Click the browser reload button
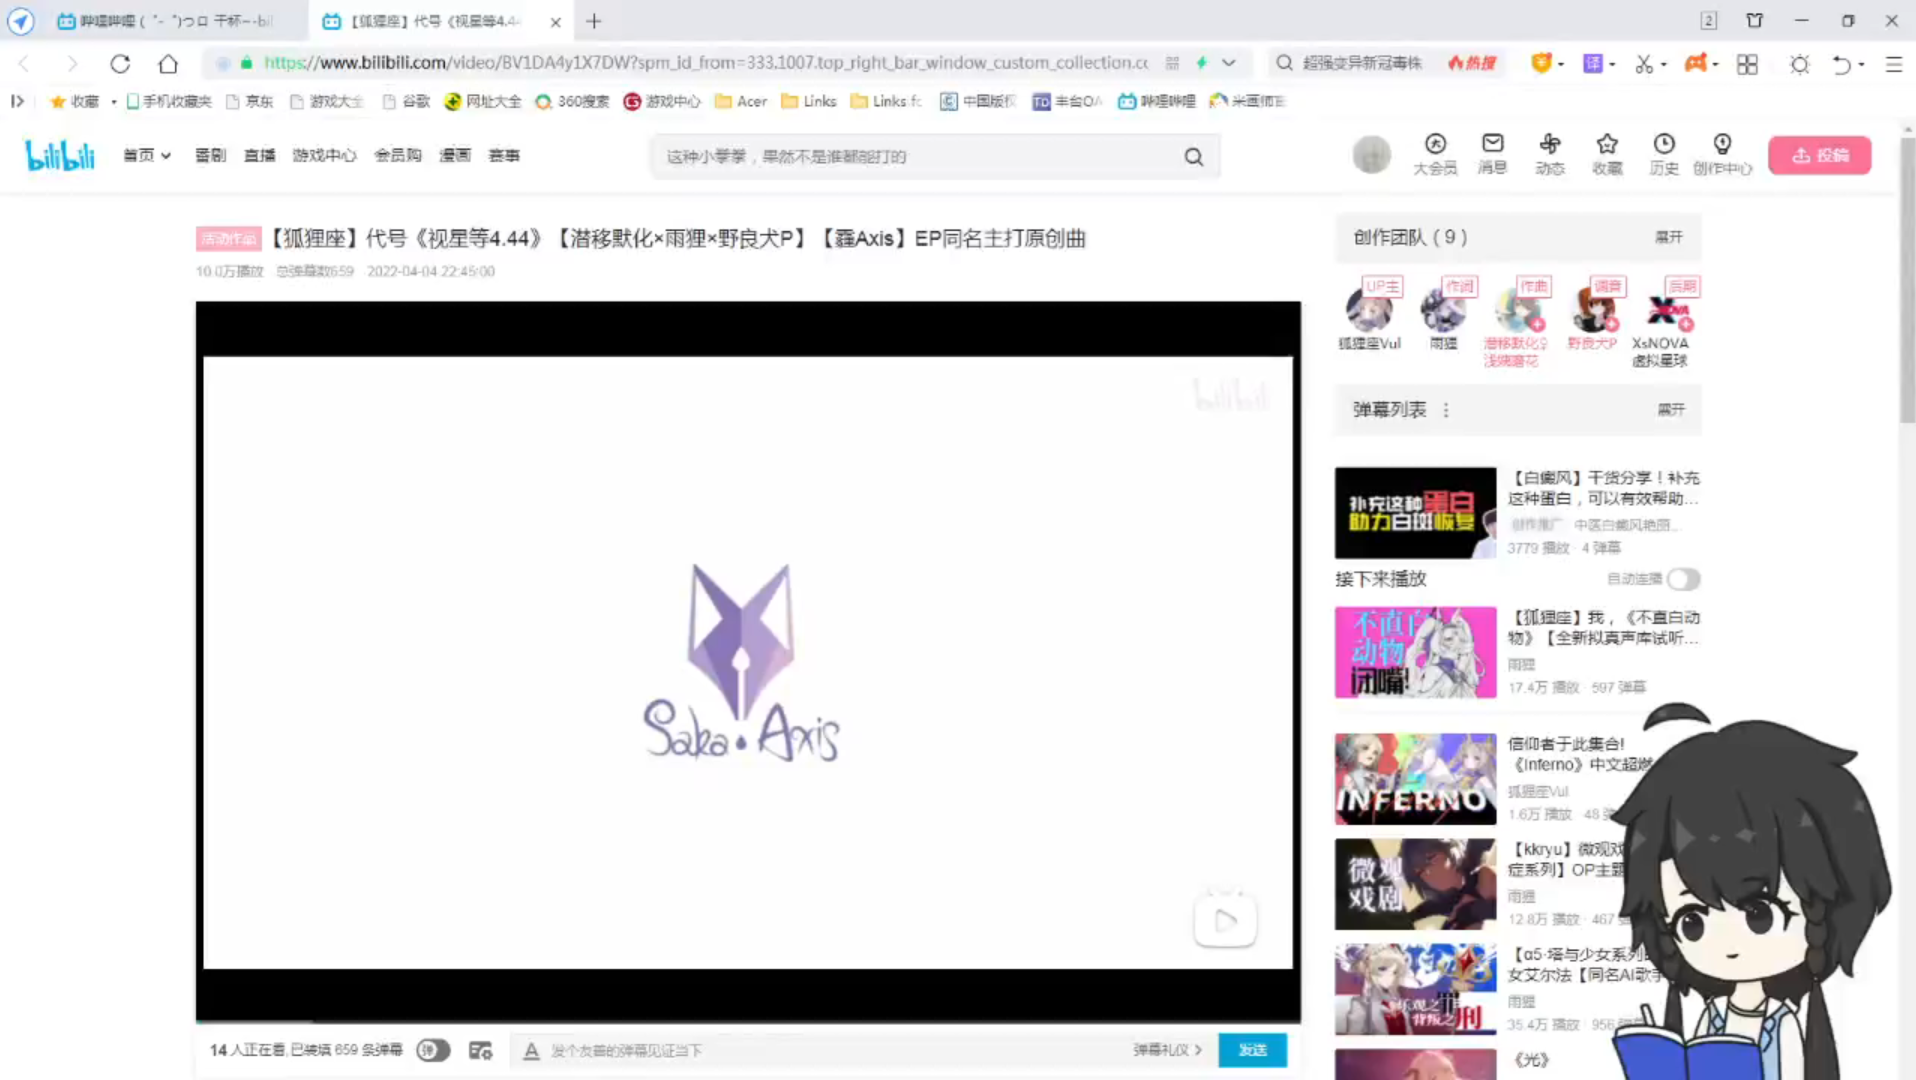Image resolution: width=1916 pixels, height=1080 pixels. 120,63
